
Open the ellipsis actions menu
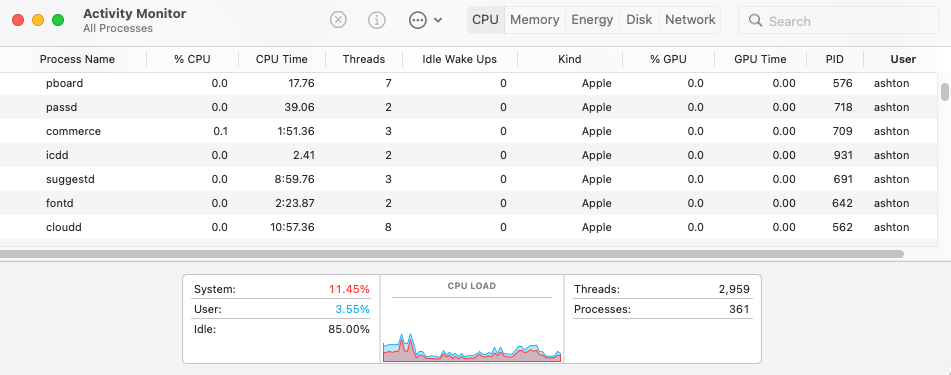point(425,20)
